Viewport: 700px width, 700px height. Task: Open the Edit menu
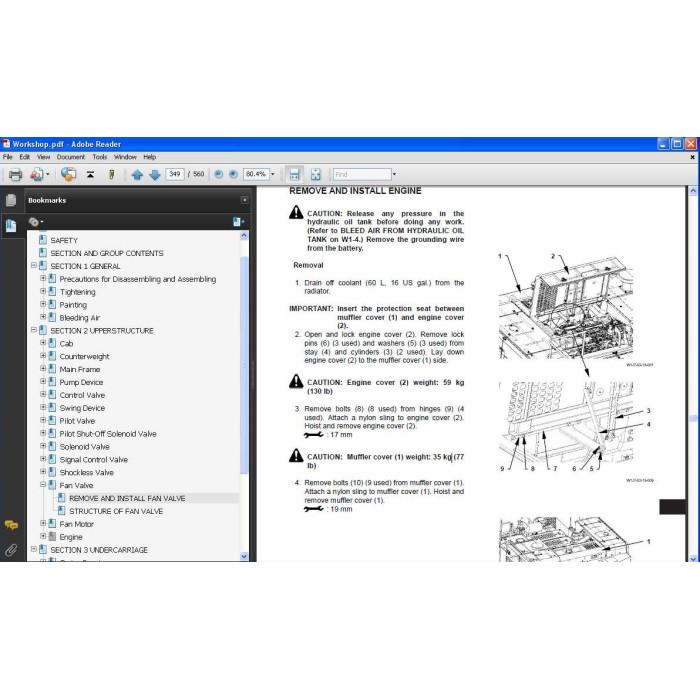click(25, 157)
